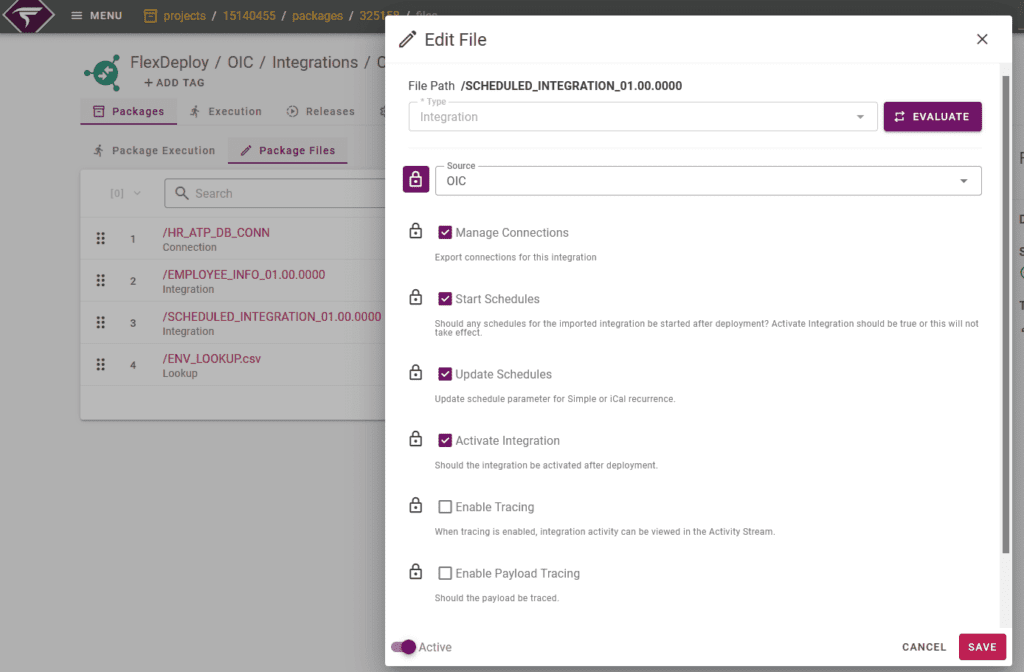Open the hamburger MENU icon
Screen dimensions: 1024x672
click(x=76, y=15)
